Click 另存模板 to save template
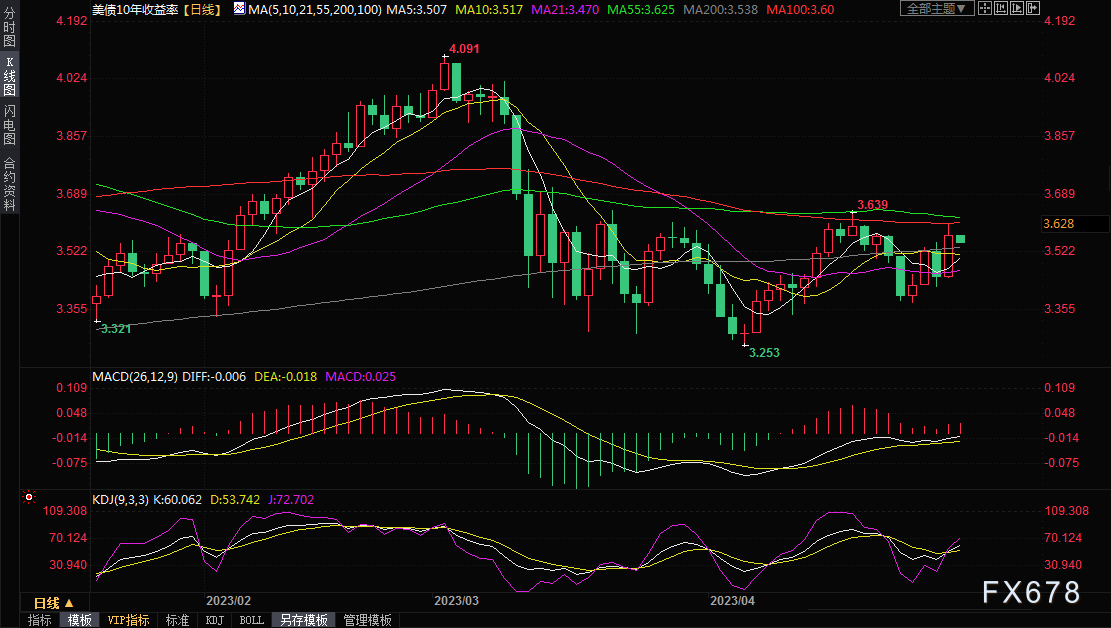 [x=303, y=620]
